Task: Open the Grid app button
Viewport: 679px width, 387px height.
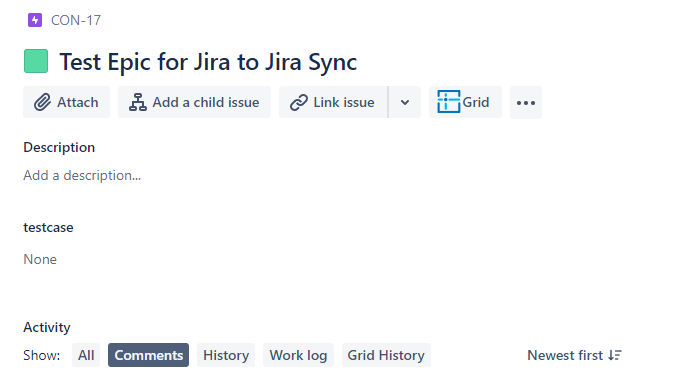Action: click(465, 102)
